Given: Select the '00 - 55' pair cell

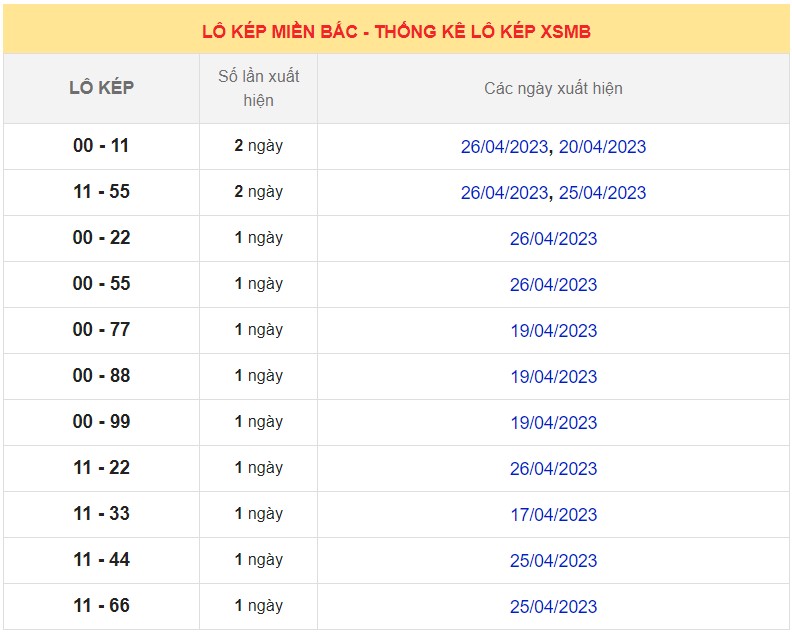Looking at the screenshot, I should [x=101, y=283].
